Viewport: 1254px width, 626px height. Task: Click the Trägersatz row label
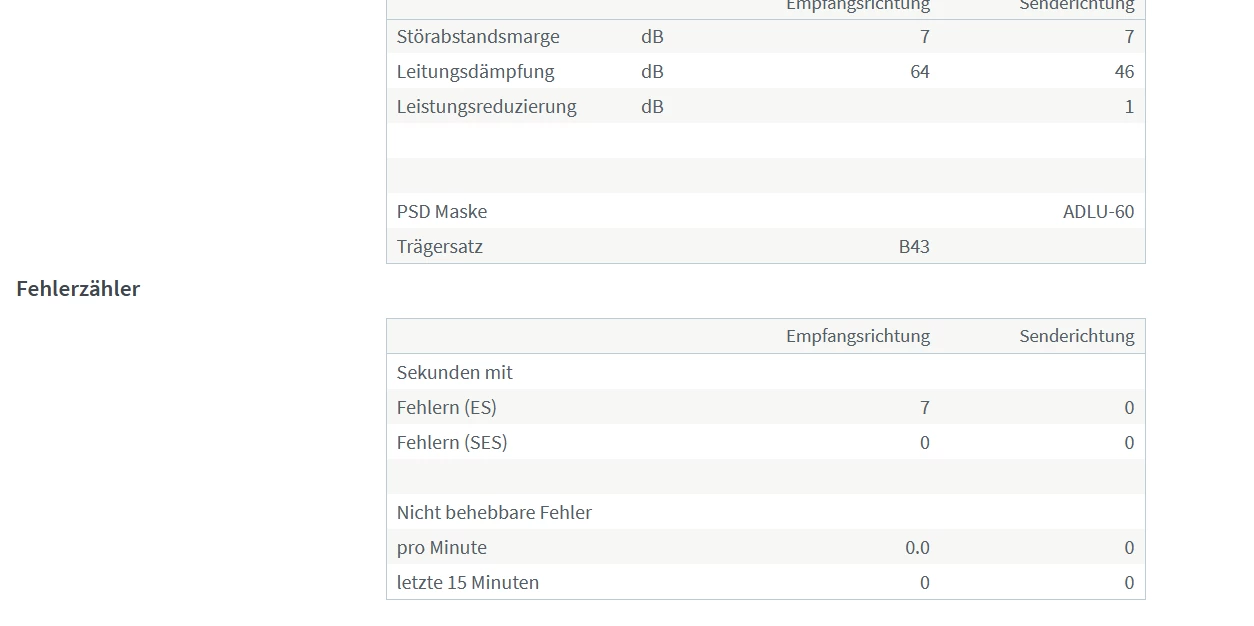440,247
